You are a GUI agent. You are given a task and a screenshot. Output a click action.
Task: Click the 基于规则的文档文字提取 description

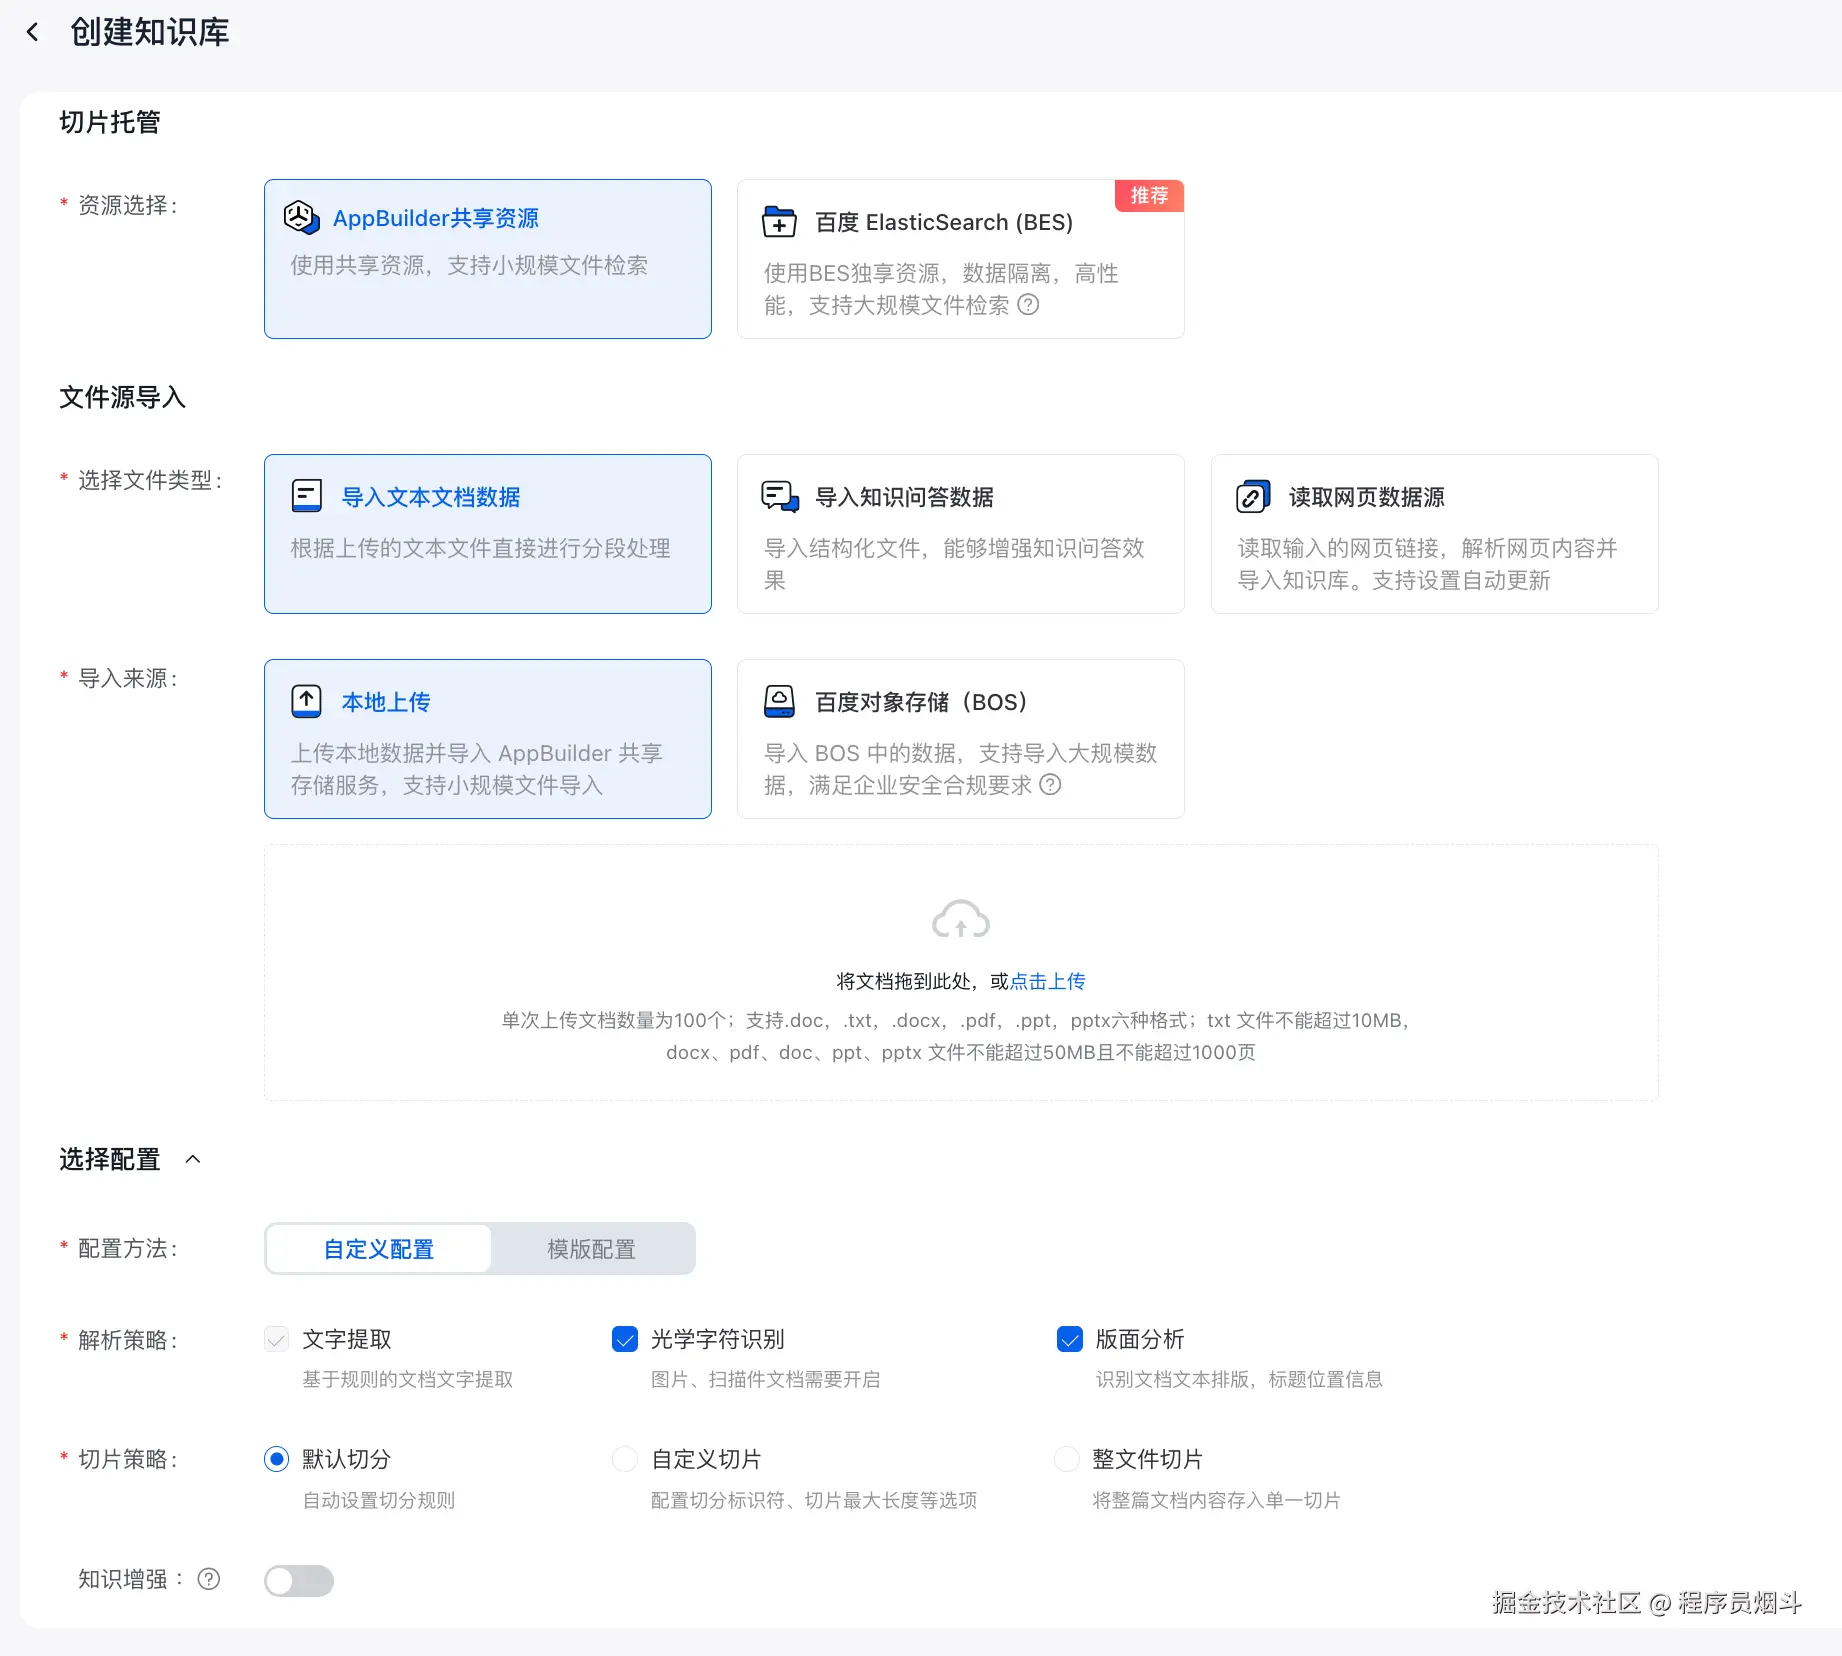click(x=408, y=1380)
